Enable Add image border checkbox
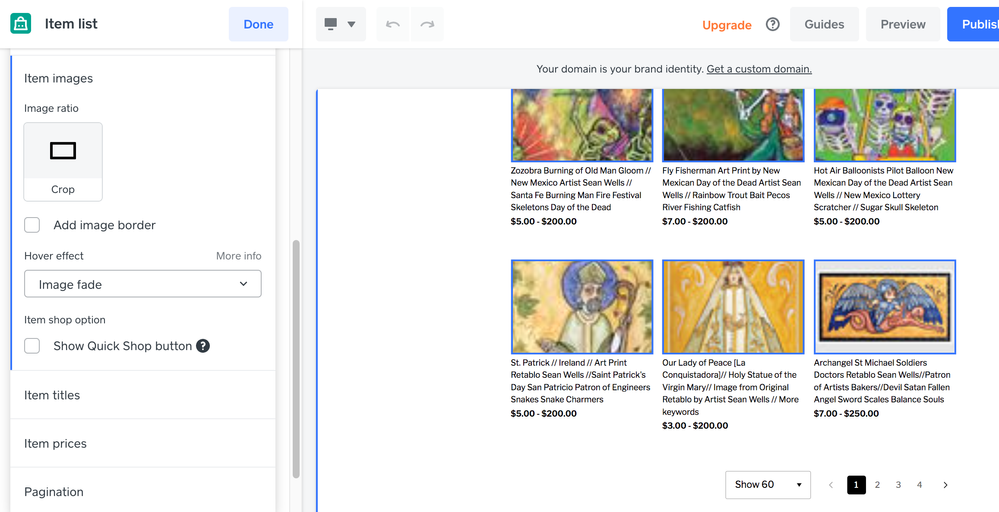This screenshot has width=999, height=512. tap(33, 225)
